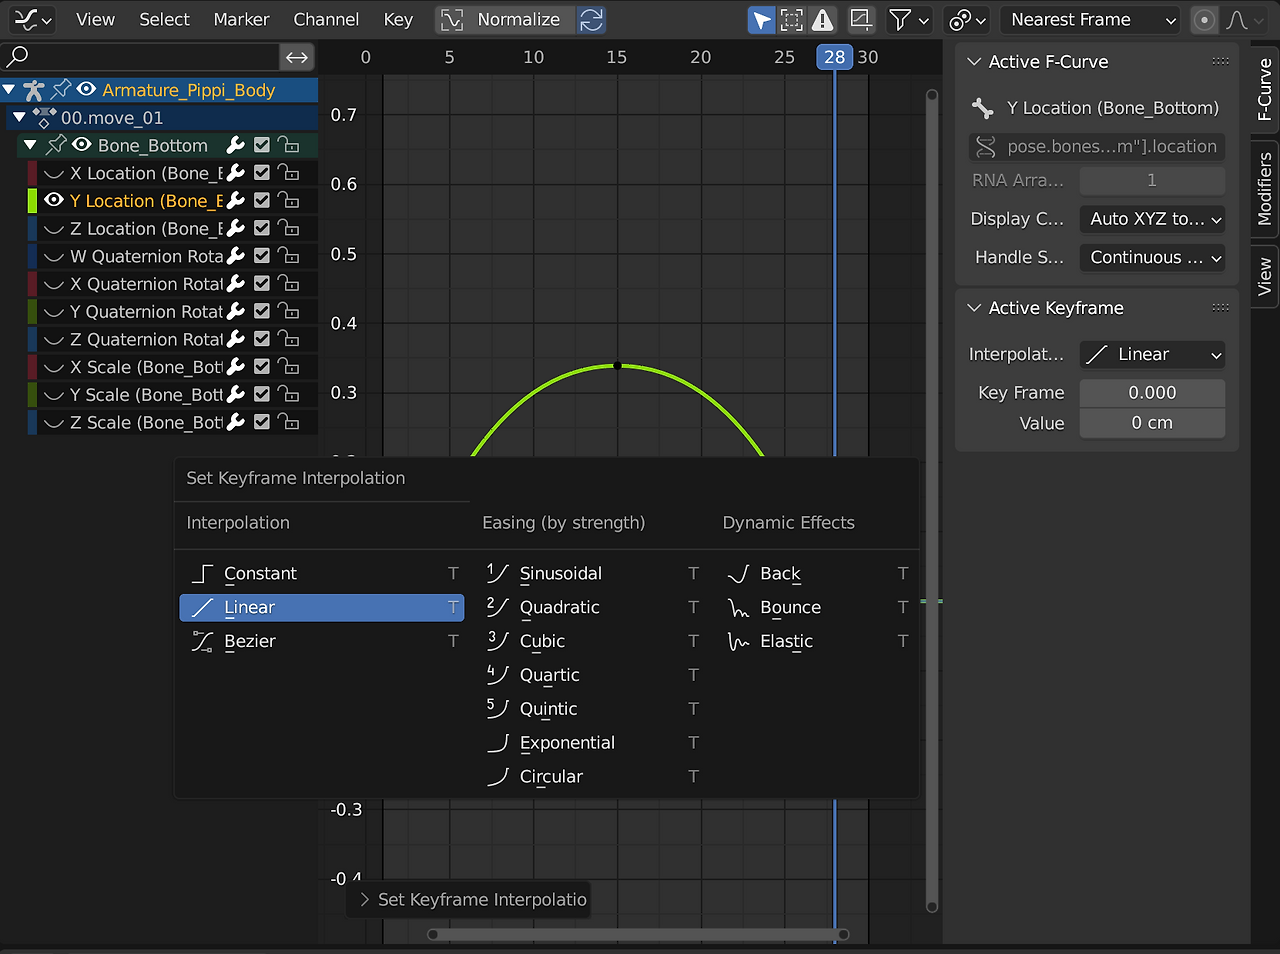Click the lock icon on Z Location channel
This screenshot has height=954, width=1280.
pos(289,229)
